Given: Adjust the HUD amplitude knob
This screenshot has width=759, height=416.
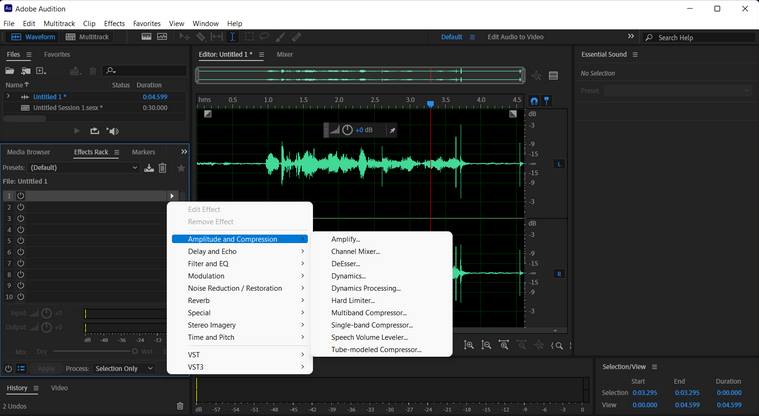Looking at the screenshot, I should (x=347, y=130).
